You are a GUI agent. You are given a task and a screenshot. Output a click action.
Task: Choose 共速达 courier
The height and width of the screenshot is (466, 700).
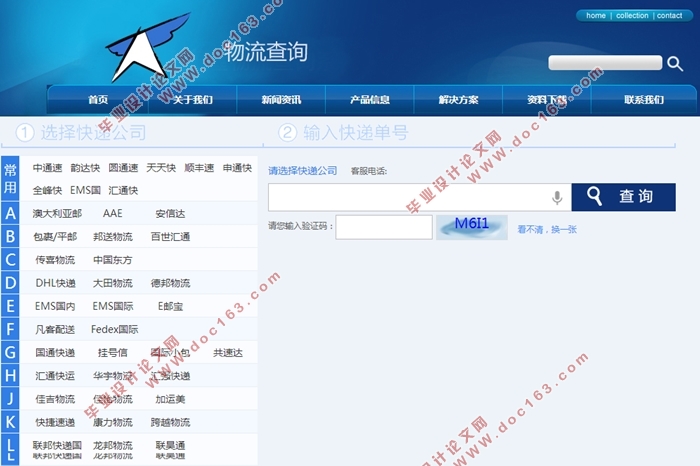(228, 353)
